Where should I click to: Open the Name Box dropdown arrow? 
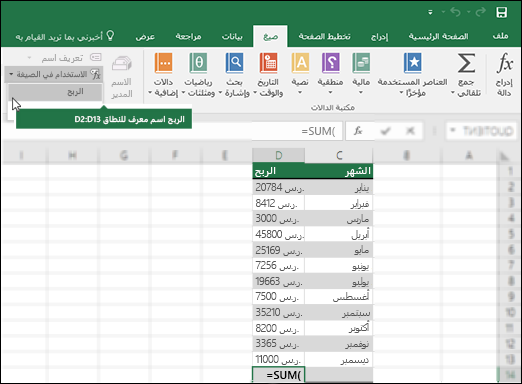click(x=452, y=131)
